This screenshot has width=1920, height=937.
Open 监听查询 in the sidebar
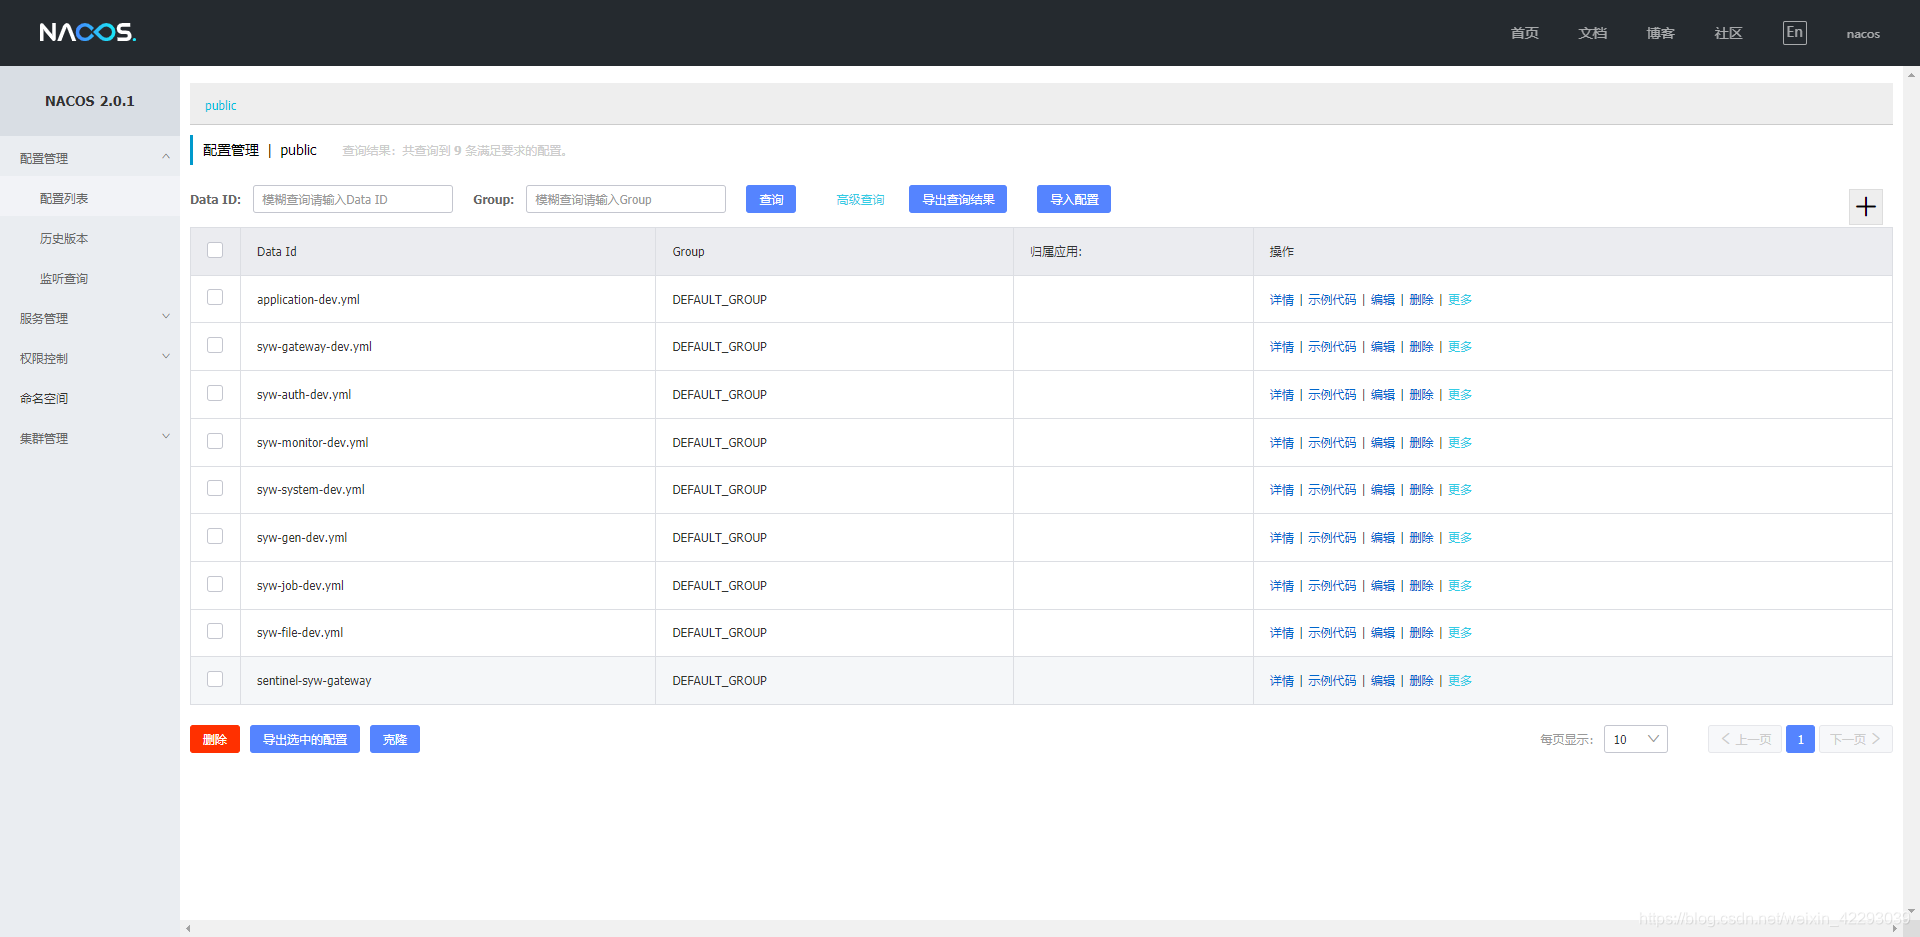coord(64,278)
